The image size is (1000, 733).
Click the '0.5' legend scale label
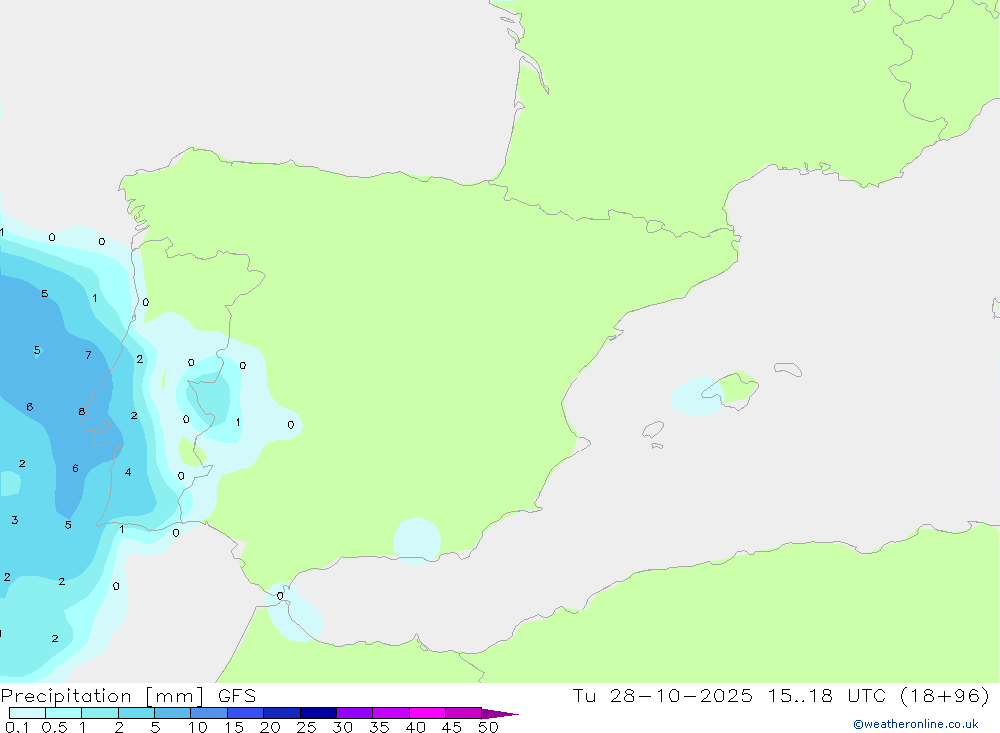point(54,727)
